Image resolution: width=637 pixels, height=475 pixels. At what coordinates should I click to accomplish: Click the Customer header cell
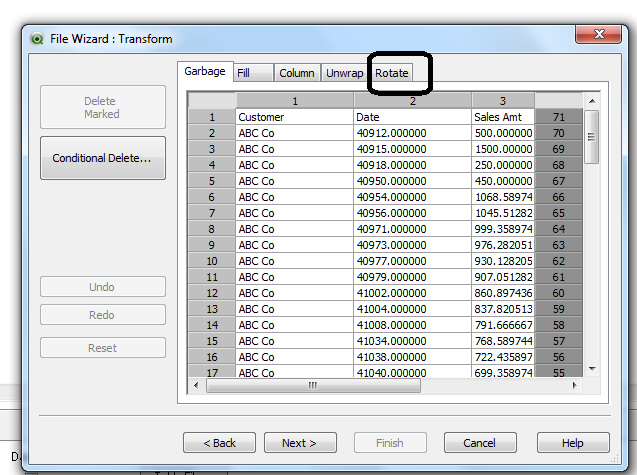pos(295,117)
